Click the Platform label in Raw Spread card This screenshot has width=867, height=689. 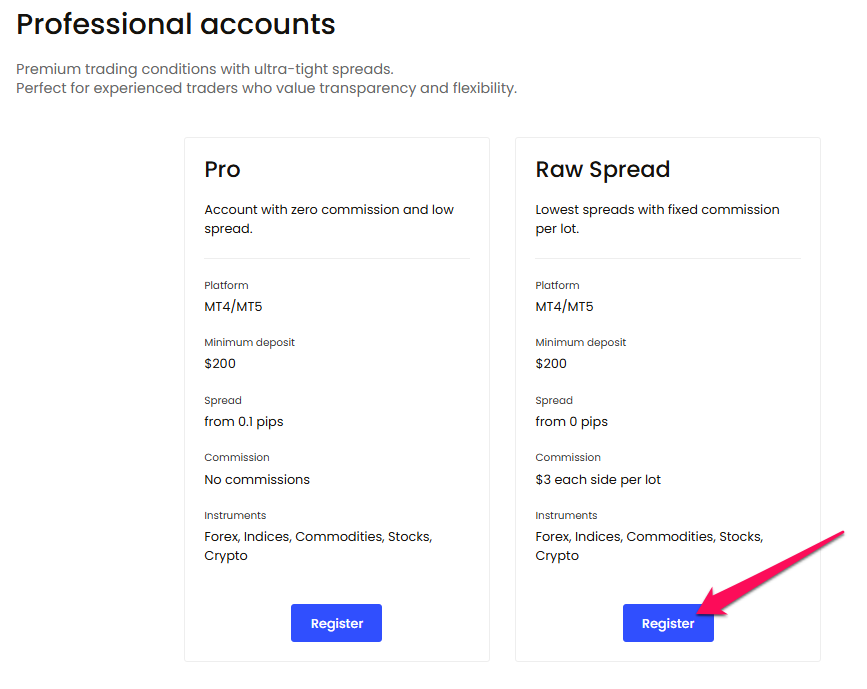tap(557, 285)
